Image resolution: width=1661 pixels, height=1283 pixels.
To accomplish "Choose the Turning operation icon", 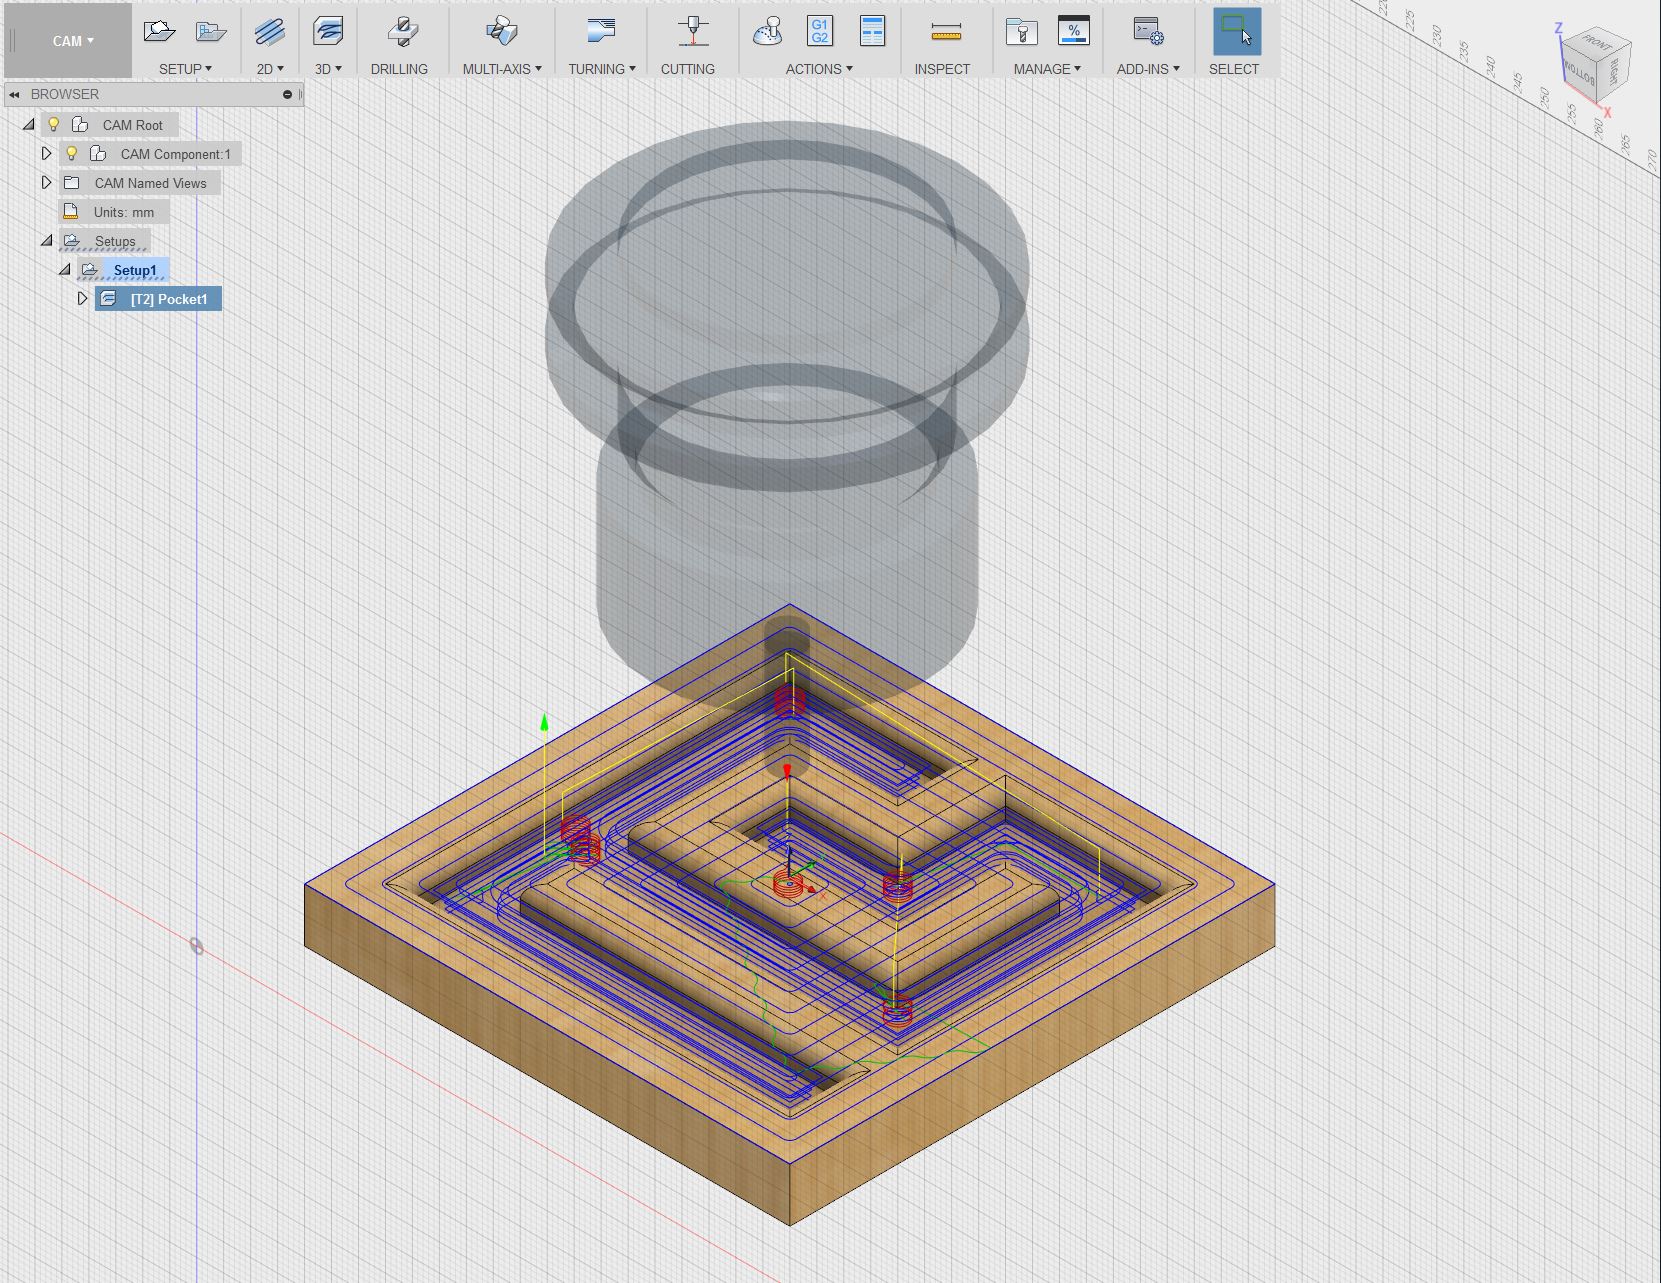I will [601, 32].
